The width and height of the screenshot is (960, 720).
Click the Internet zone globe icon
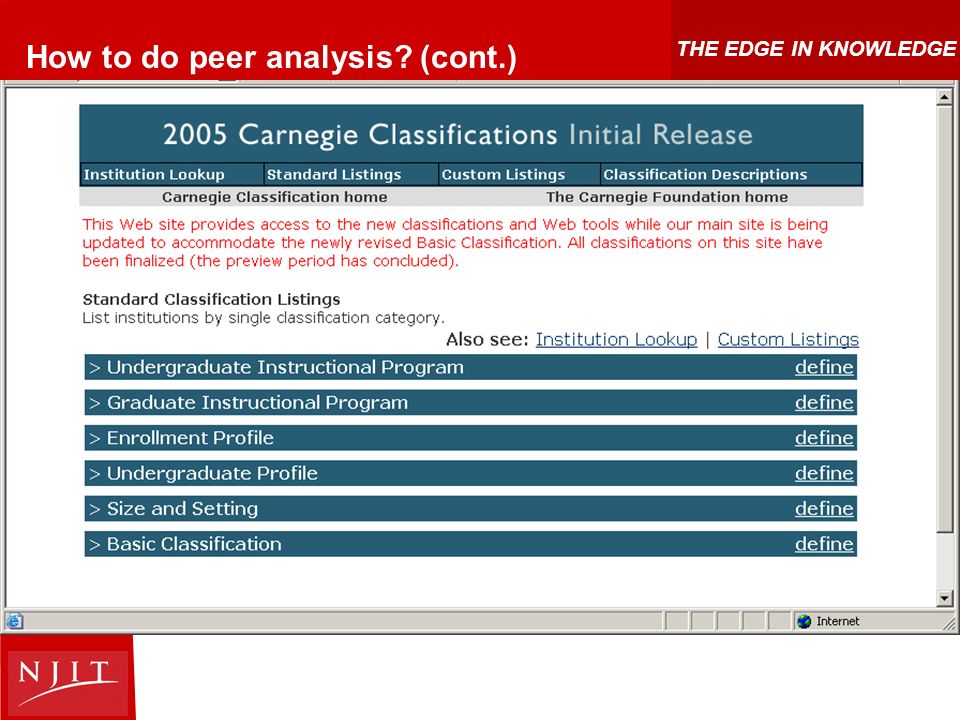click(x=804, y=621)
